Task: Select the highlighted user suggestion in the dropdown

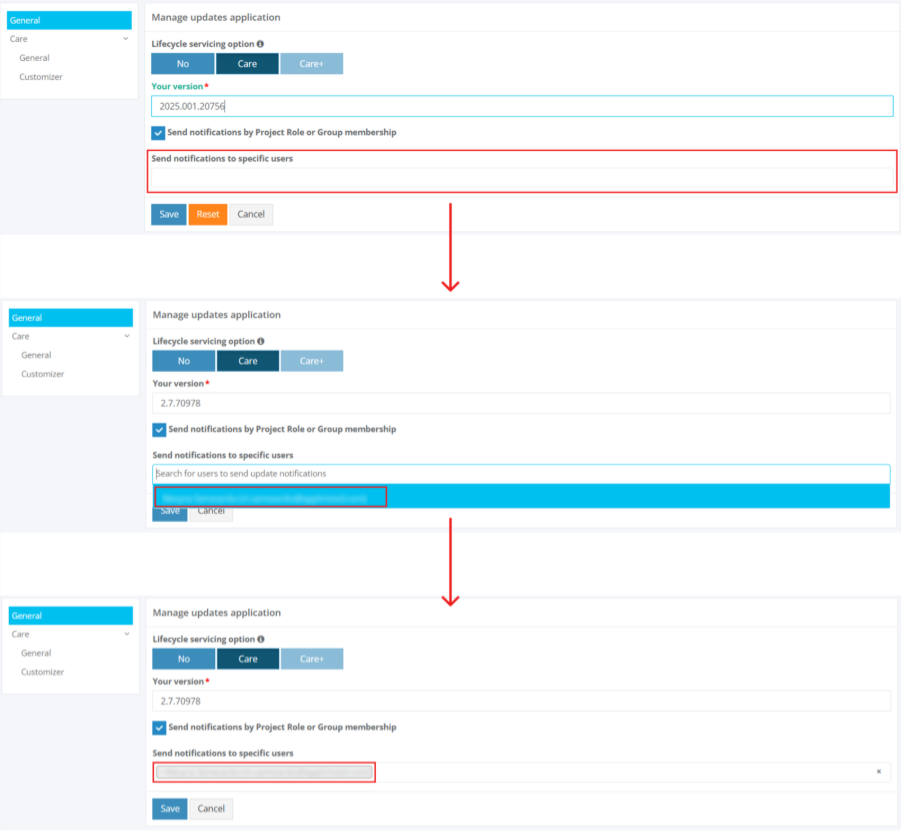Action: coord(270,497)
